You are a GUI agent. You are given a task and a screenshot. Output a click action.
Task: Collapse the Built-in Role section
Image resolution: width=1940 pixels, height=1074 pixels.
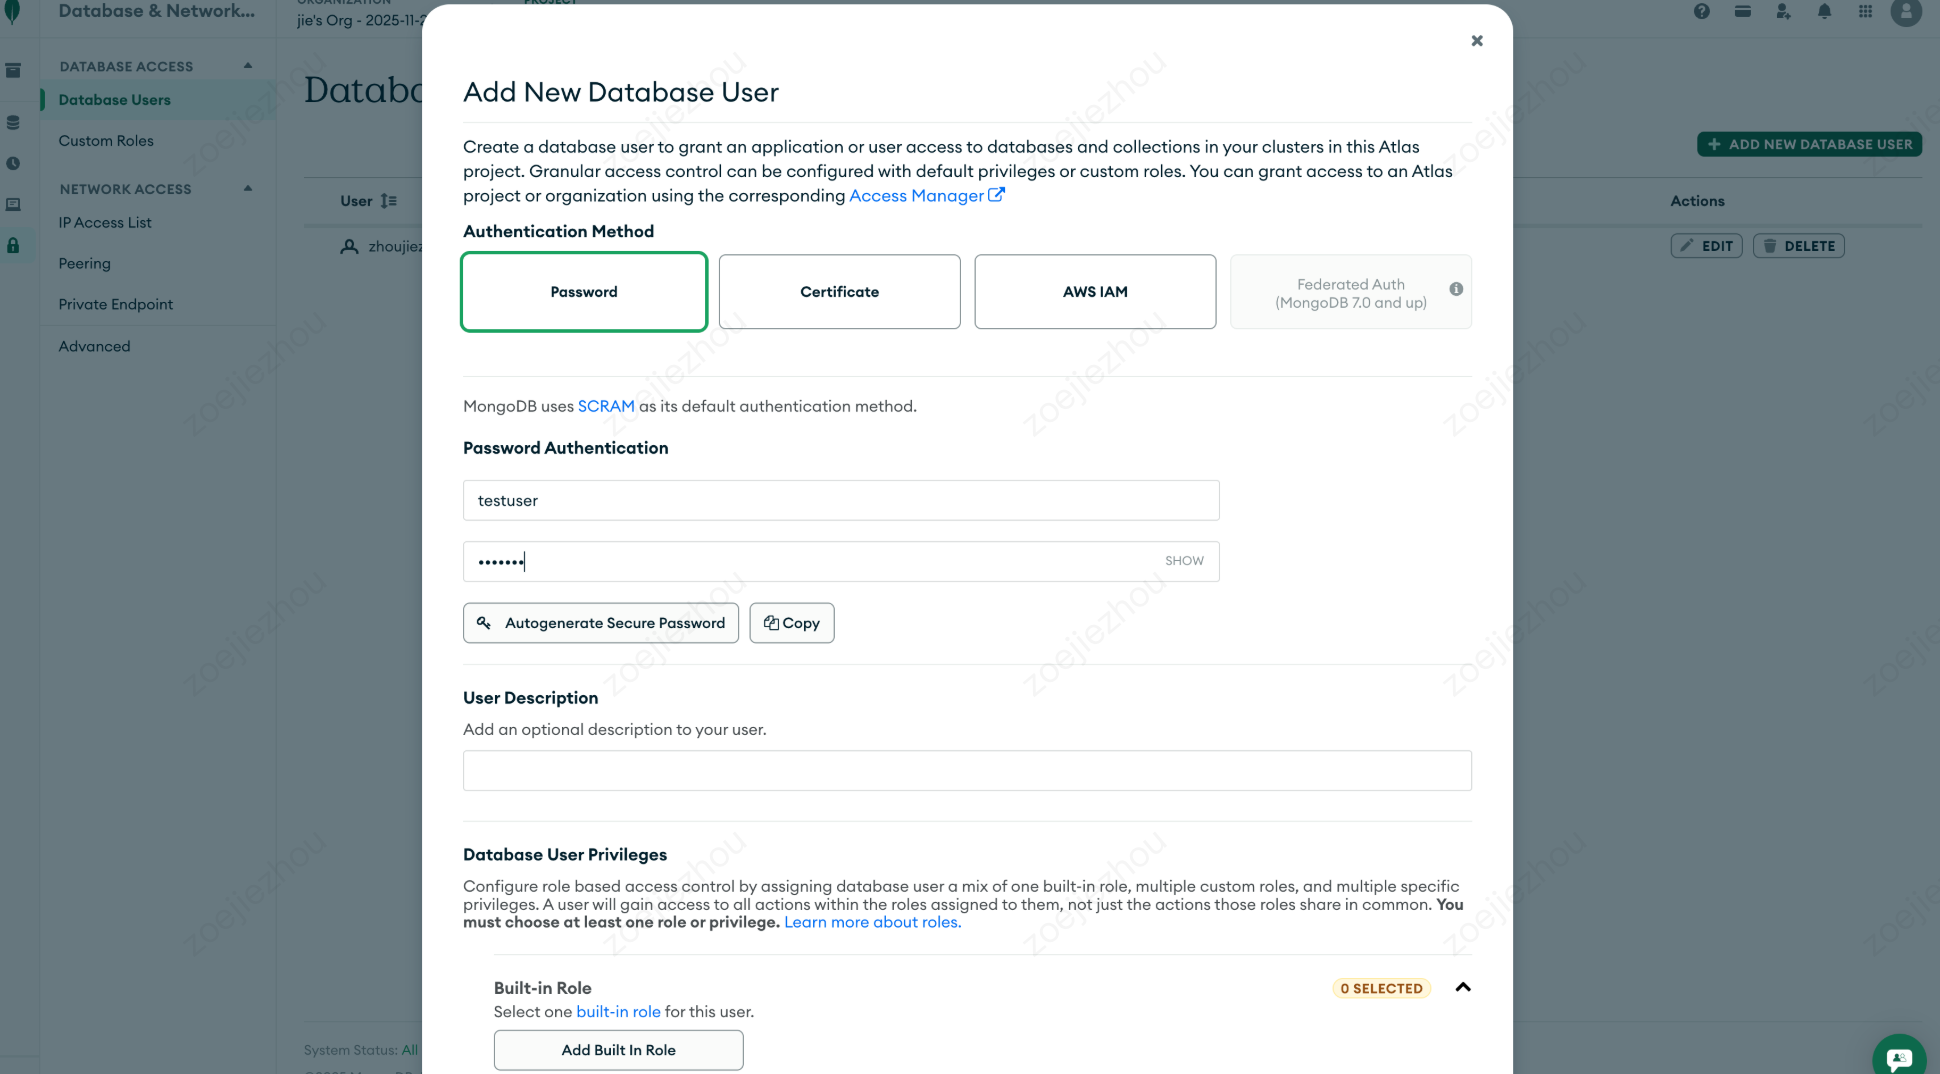point(1463,987)
